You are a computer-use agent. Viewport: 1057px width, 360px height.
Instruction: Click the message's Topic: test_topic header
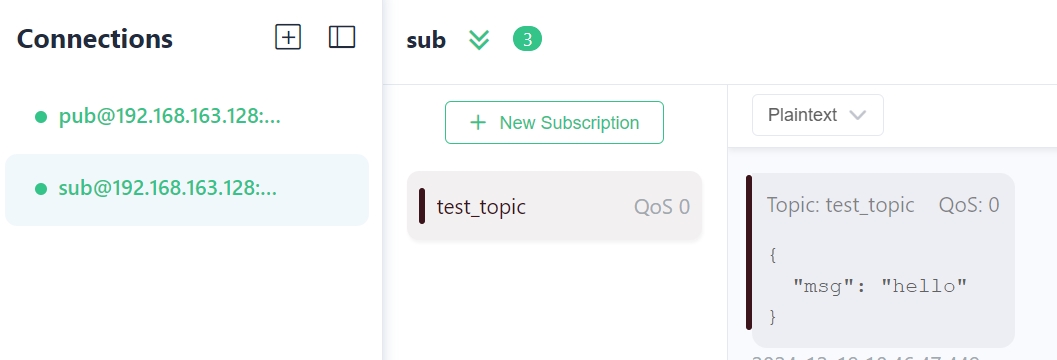(x=841, y=205)
